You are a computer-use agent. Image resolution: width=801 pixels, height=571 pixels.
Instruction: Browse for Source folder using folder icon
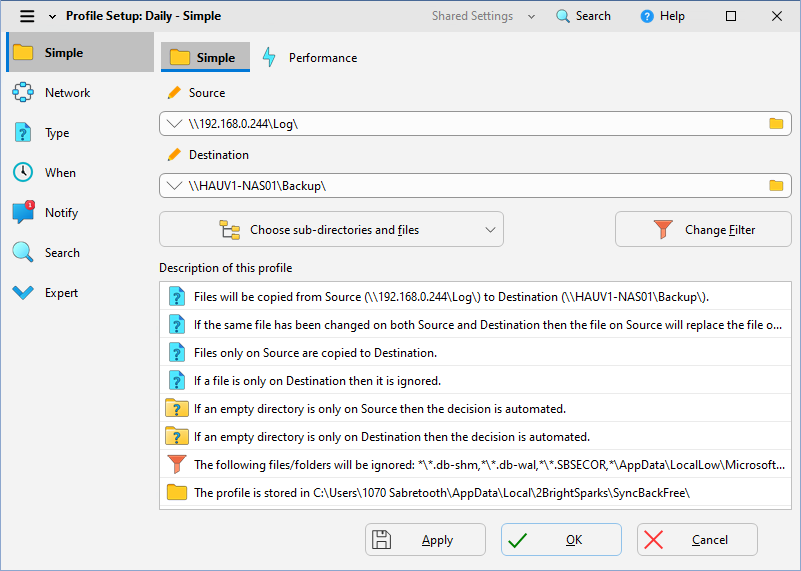pos(775,124)
